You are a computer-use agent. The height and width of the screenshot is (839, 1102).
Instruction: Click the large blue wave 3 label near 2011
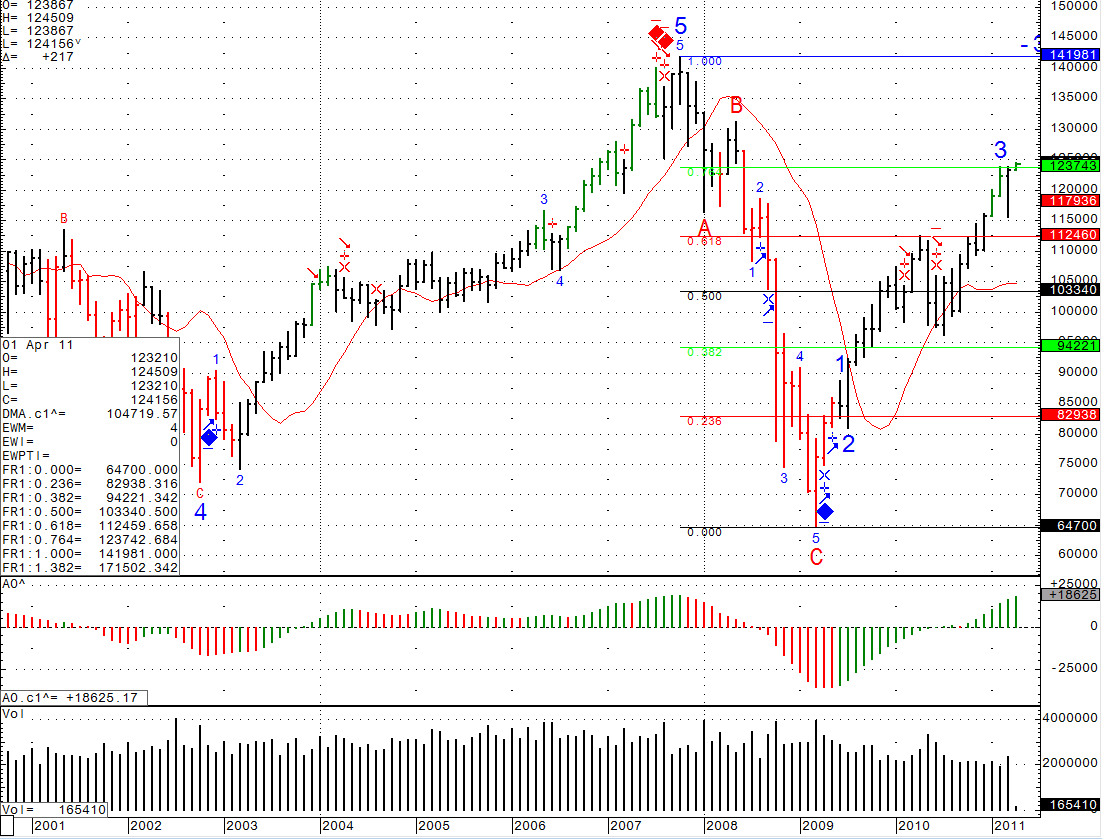click(1000, 151)
